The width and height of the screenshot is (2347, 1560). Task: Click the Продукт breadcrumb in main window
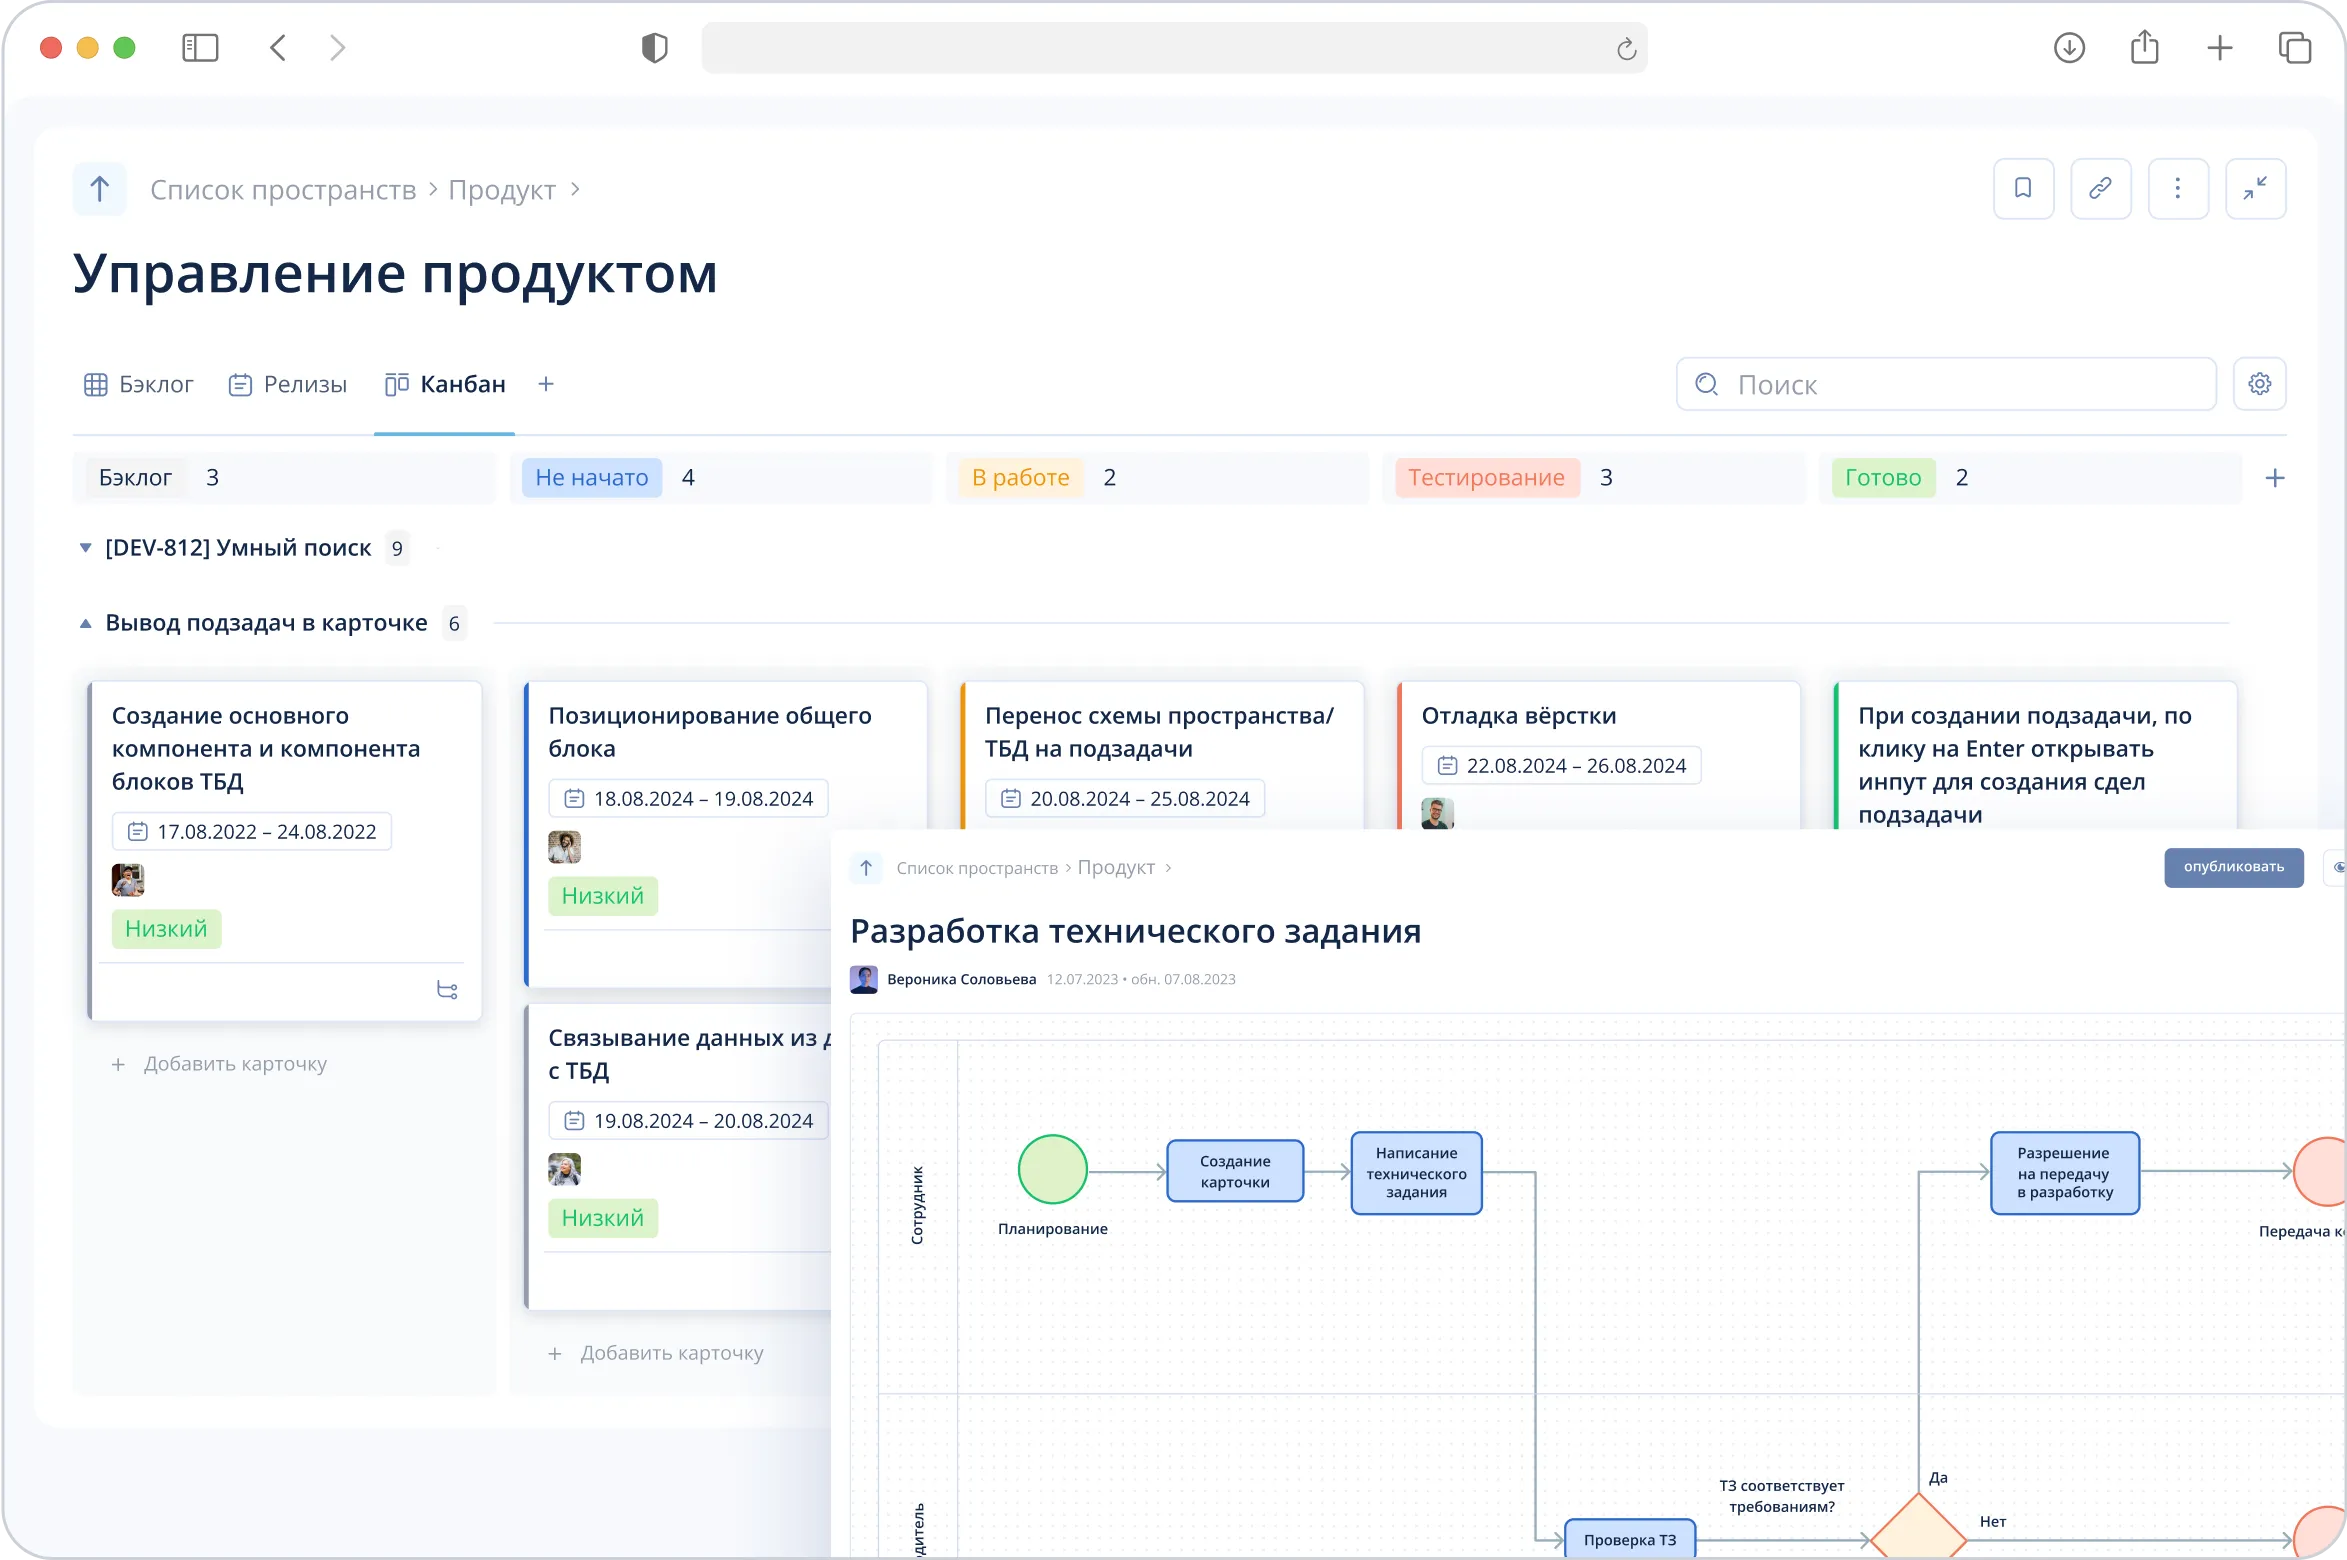[x=502, y=190]
